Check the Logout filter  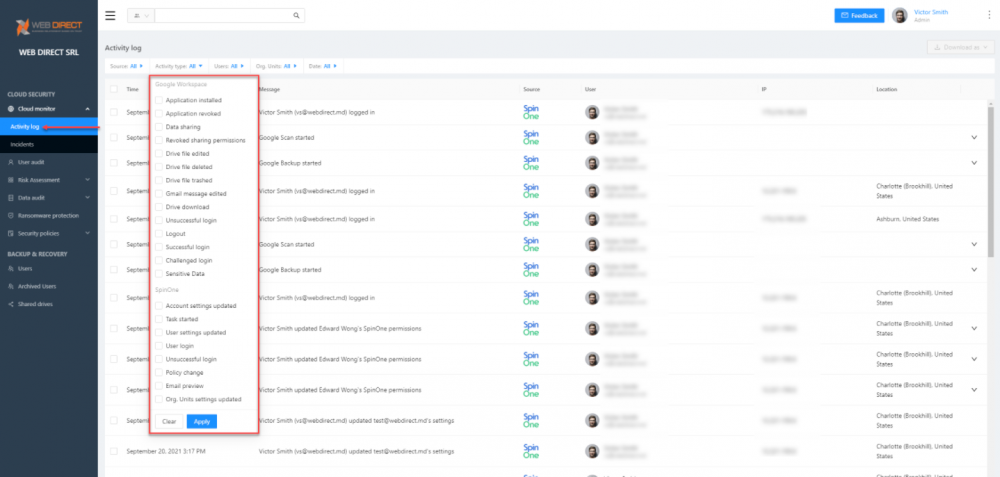[x=159, y=233]
